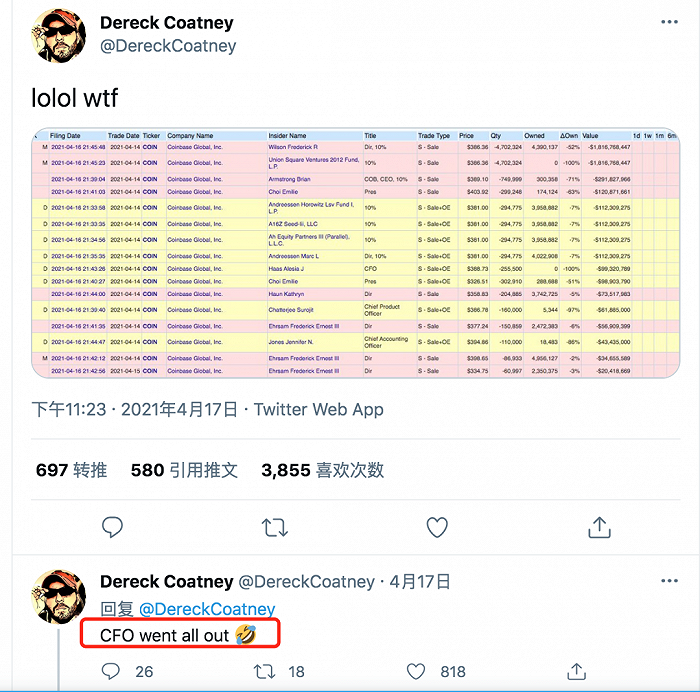Retweet the 'CFO went all out' reply
Viewport: 700px width, 692px height.
267,671
